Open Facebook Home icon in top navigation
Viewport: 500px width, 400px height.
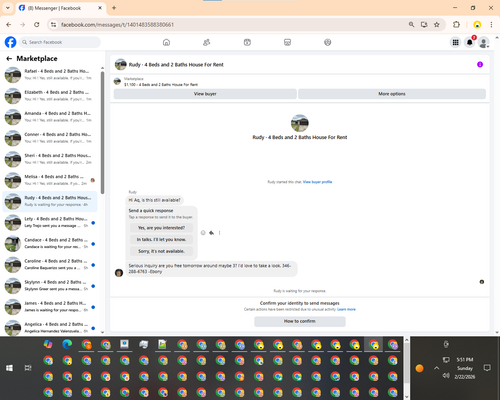[166, 42]
